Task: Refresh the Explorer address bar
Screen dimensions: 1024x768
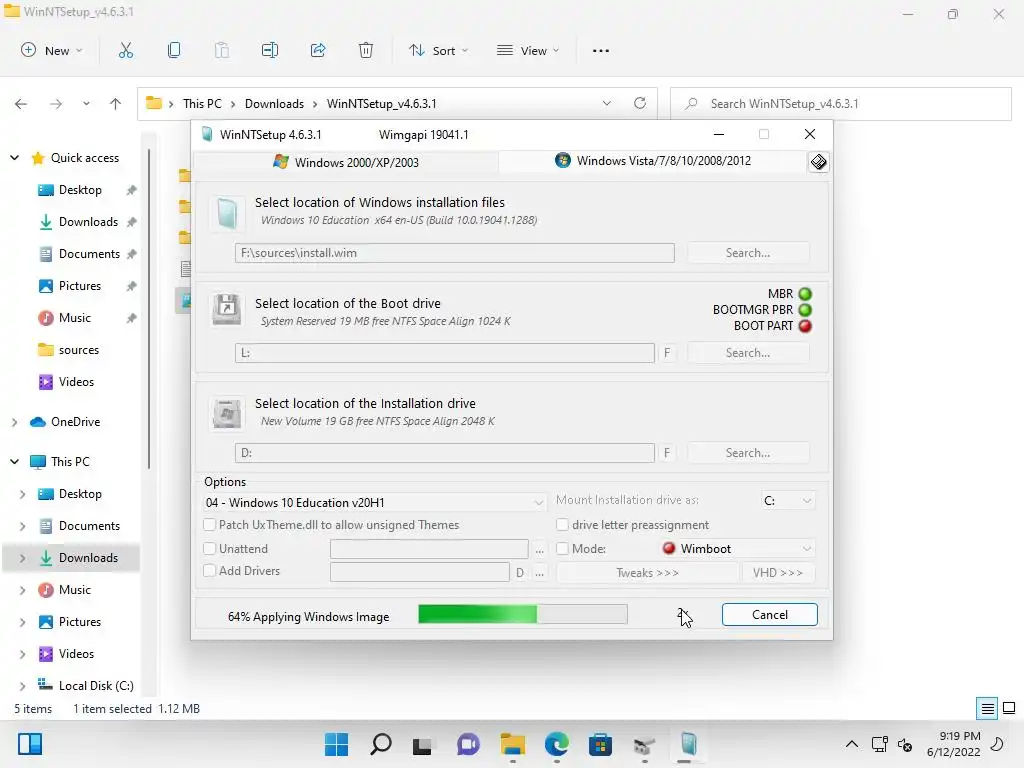Action: (x=640, y=103)
